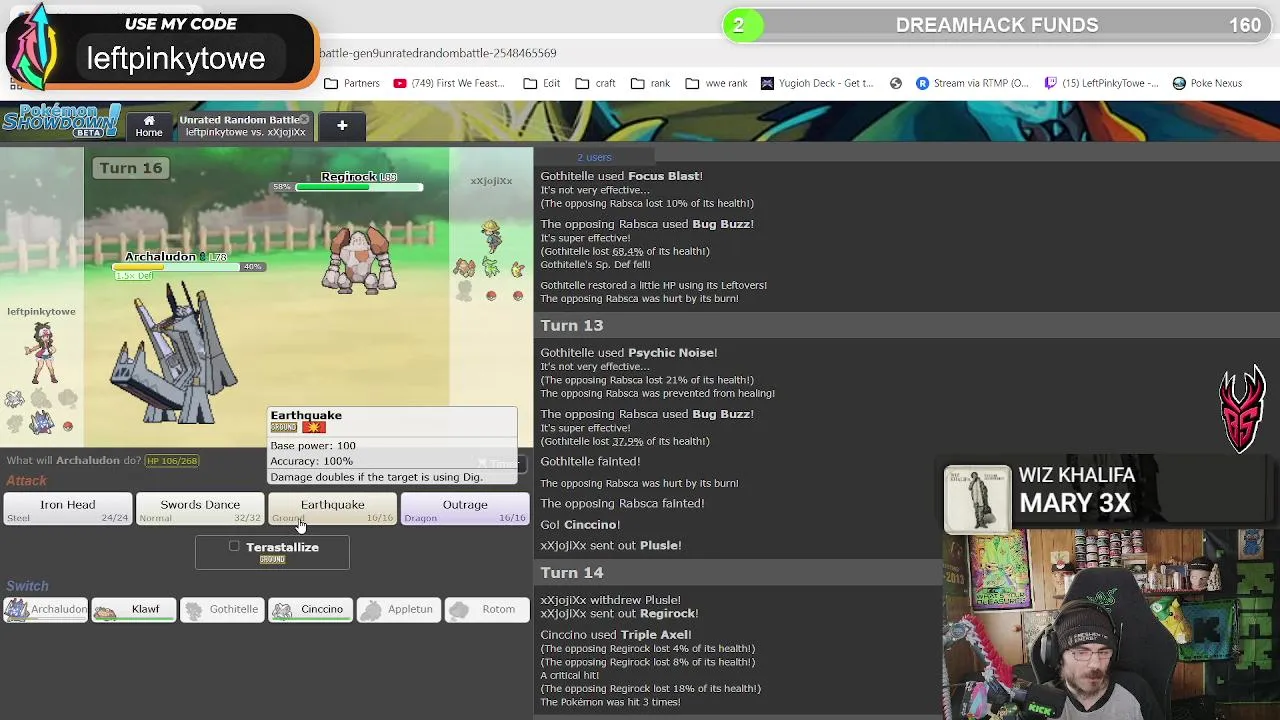Click the leftpinkytowe trainer avatar
This screenshot has width=1280, height=720.
pyautogui.click(x=43, y=354)
